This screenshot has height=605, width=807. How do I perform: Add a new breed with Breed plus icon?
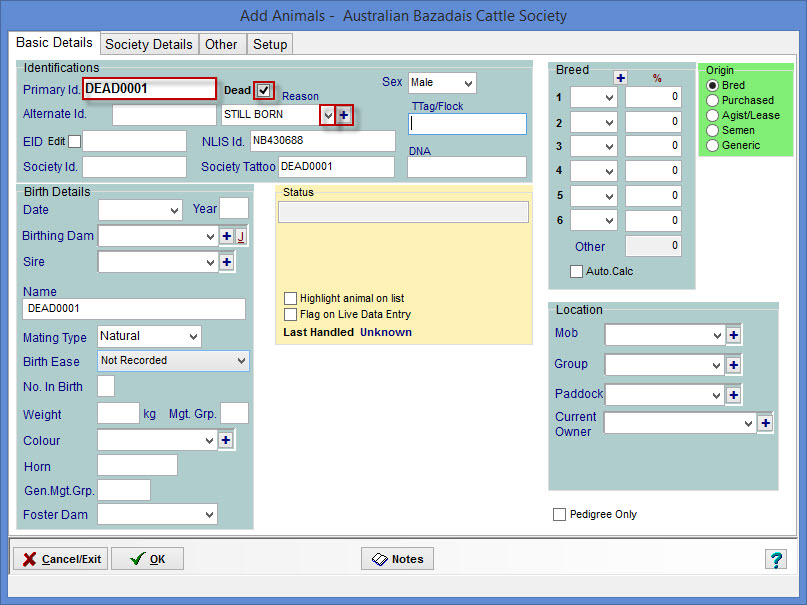click(x=621, y=78)
